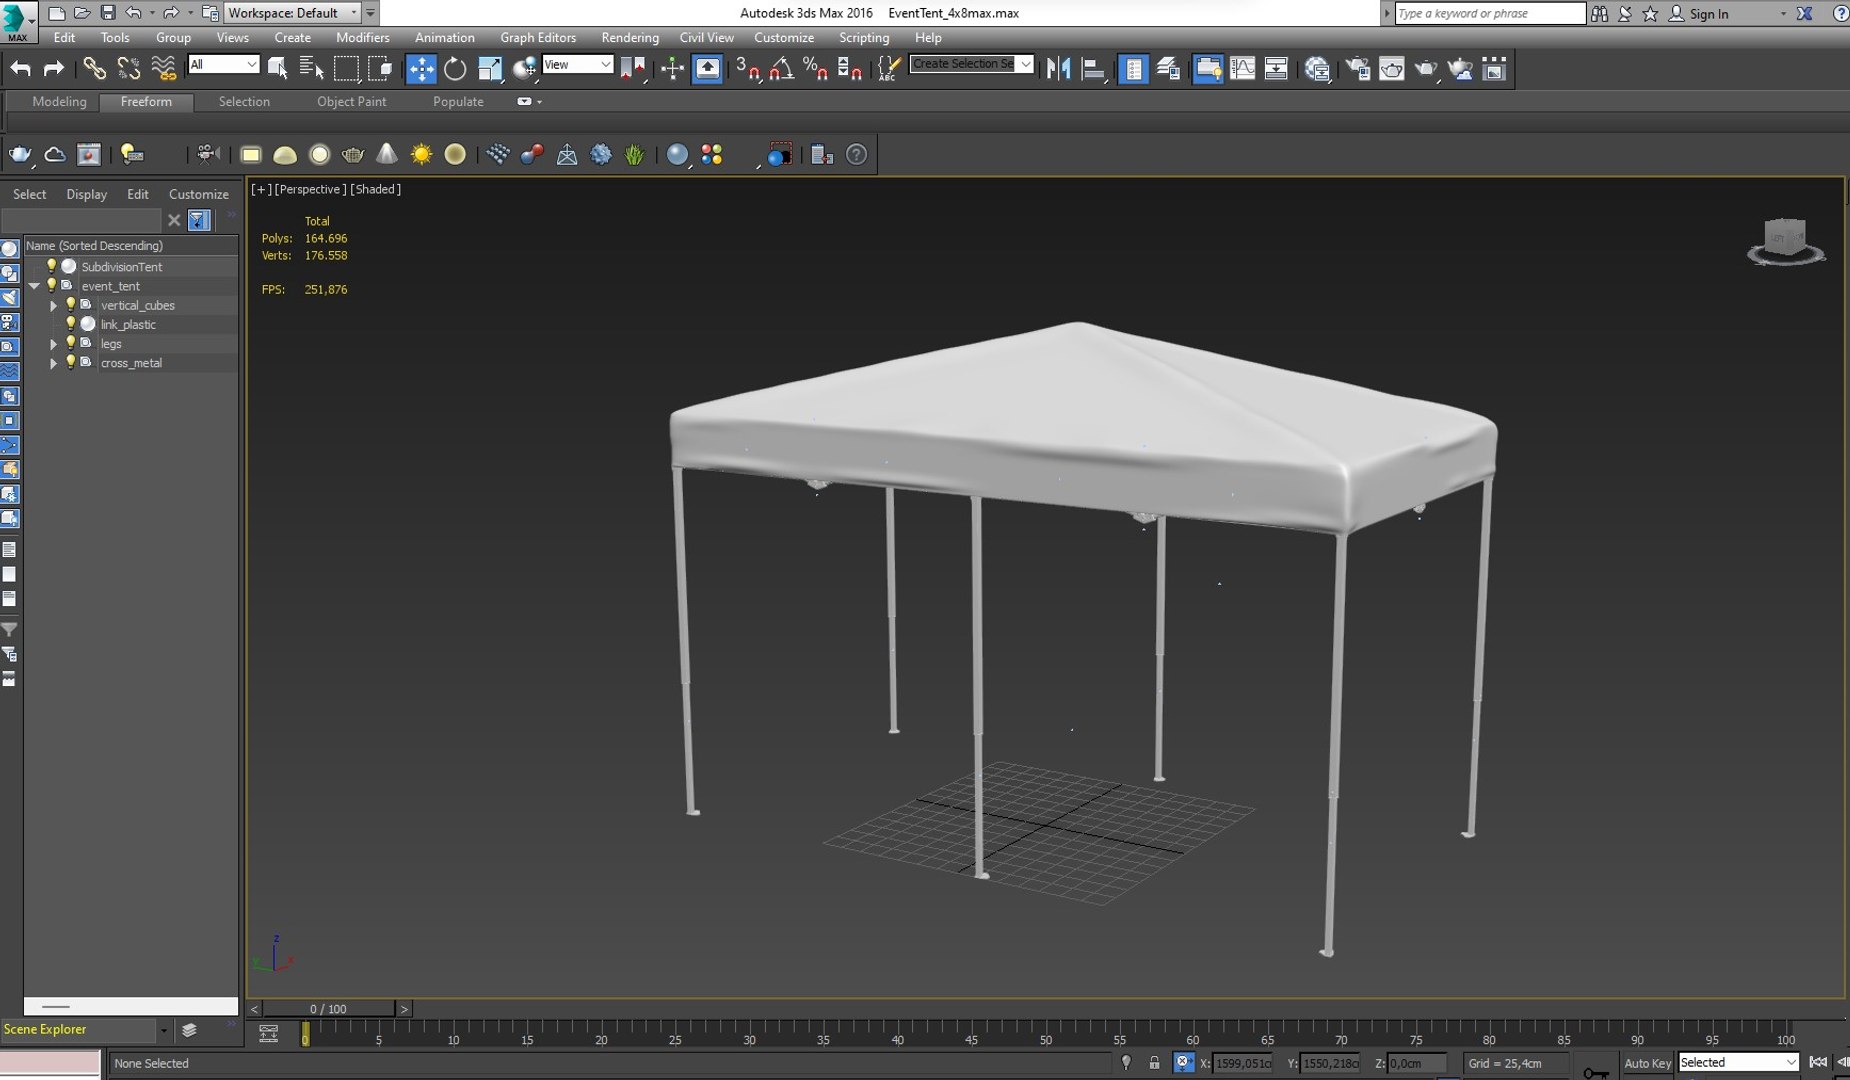Toggle Percent Snap button

pos(816,68)
